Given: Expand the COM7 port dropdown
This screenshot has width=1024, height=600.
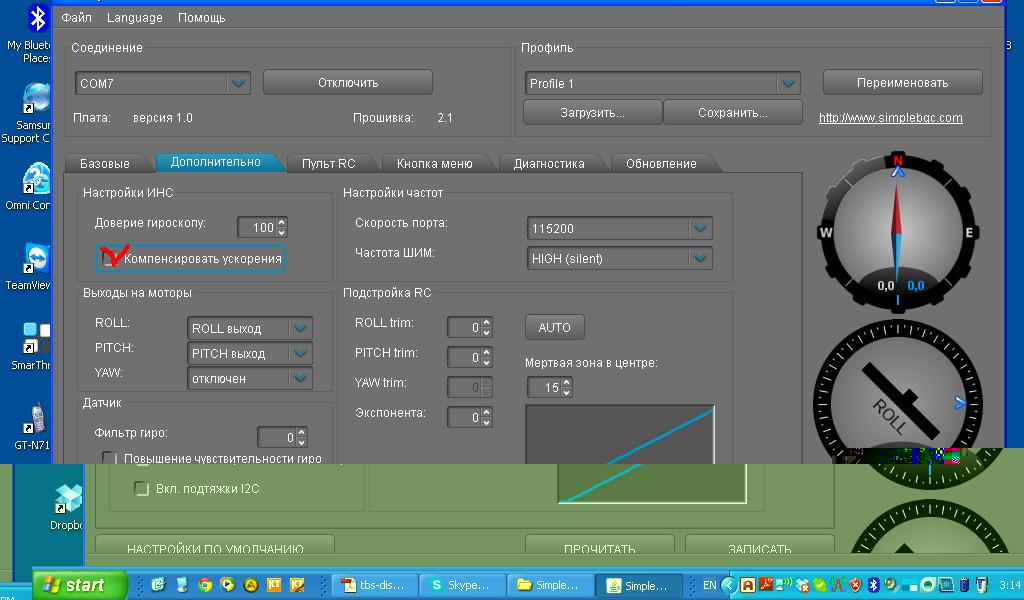Looking at the screenshot, I should 237,84.
